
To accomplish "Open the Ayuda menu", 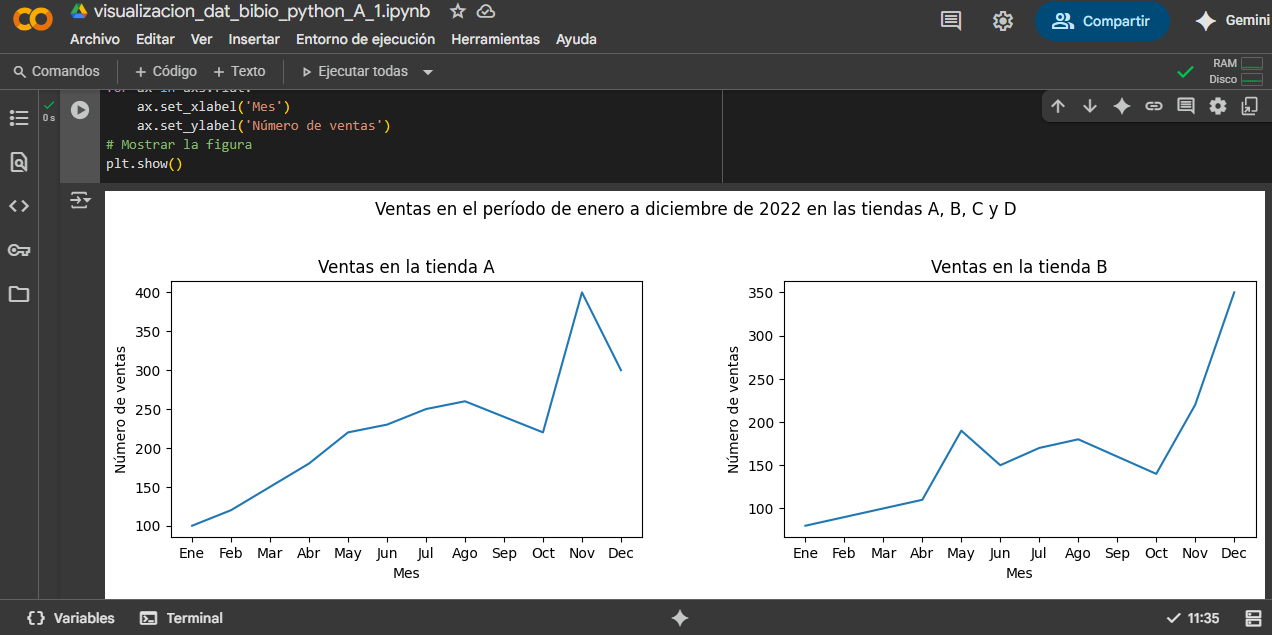I will (576, 39).
